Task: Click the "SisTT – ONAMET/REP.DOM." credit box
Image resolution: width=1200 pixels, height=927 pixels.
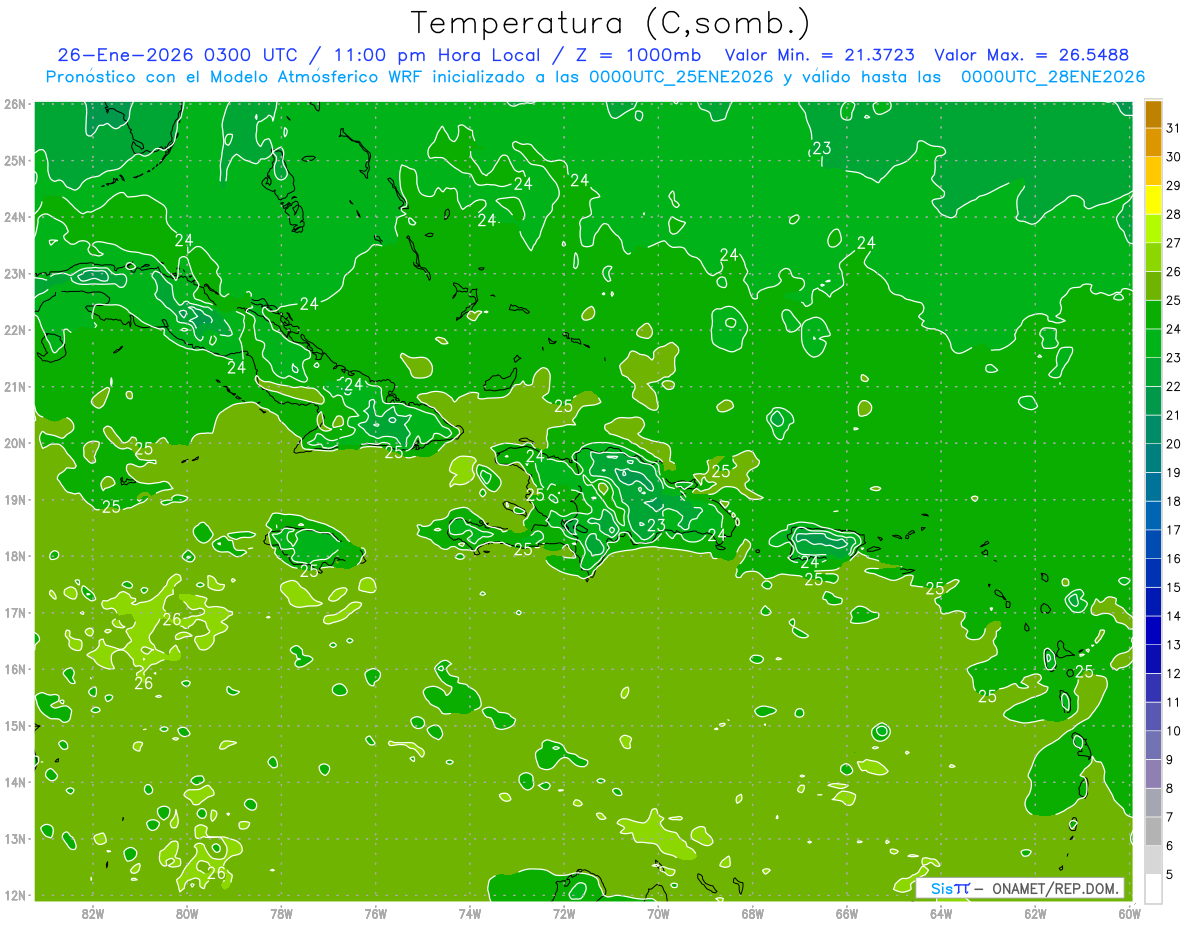Action: coord(1019,888)
